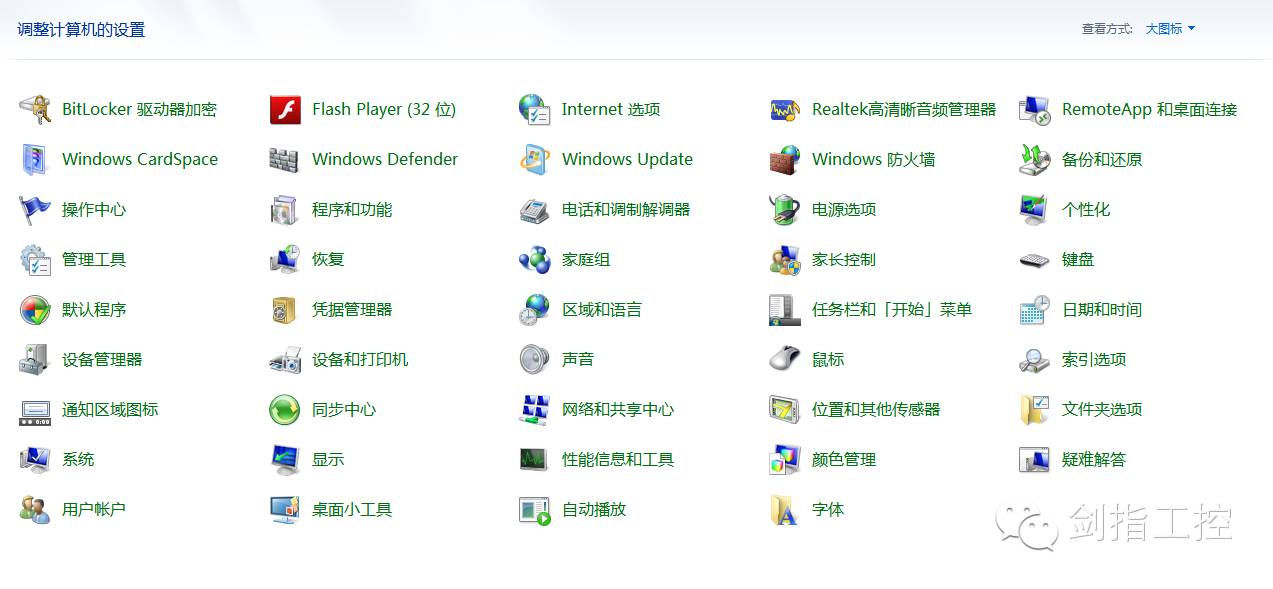
Task: Open the 区域和语言 globe icon
Action: [x=535, y=309]
